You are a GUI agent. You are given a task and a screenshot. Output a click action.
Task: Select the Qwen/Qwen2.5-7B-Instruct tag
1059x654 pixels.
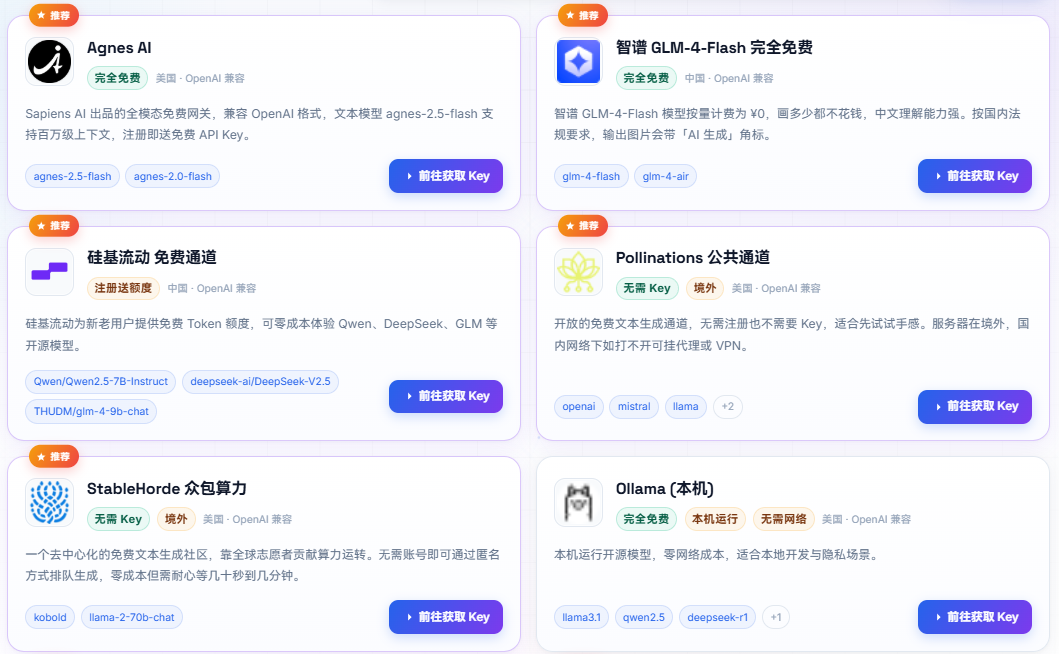click(x=101, y=382)
